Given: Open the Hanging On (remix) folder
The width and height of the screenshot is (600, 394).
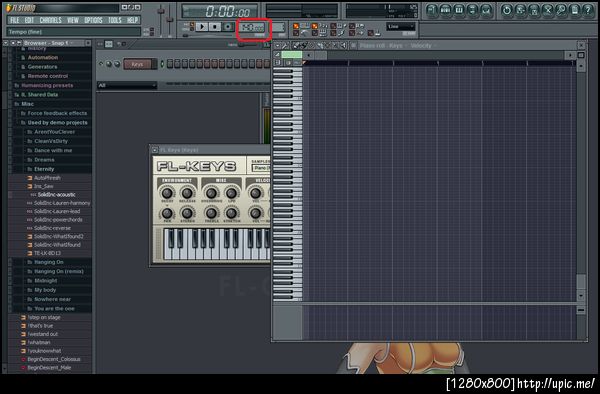Looking at the screenshot, I should [59, 272].
